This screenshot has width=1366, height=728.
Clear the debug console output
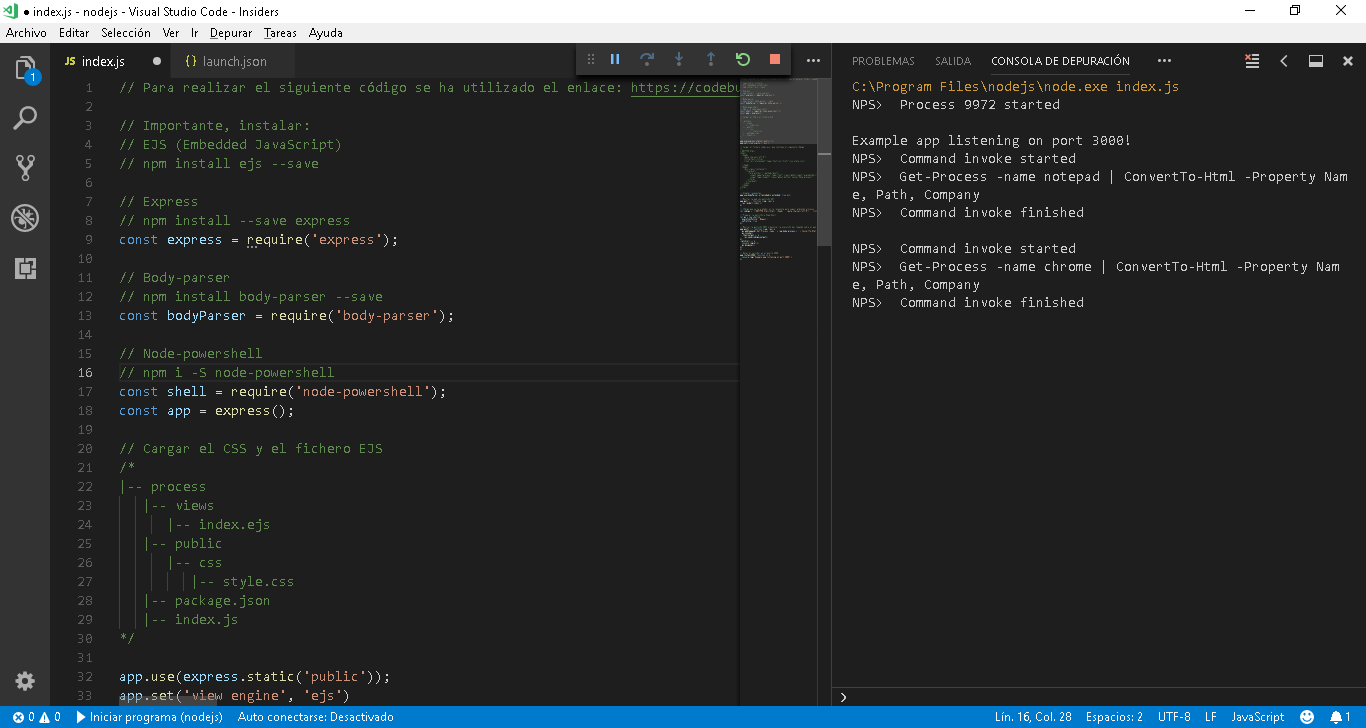click(x=1252, y=61)
